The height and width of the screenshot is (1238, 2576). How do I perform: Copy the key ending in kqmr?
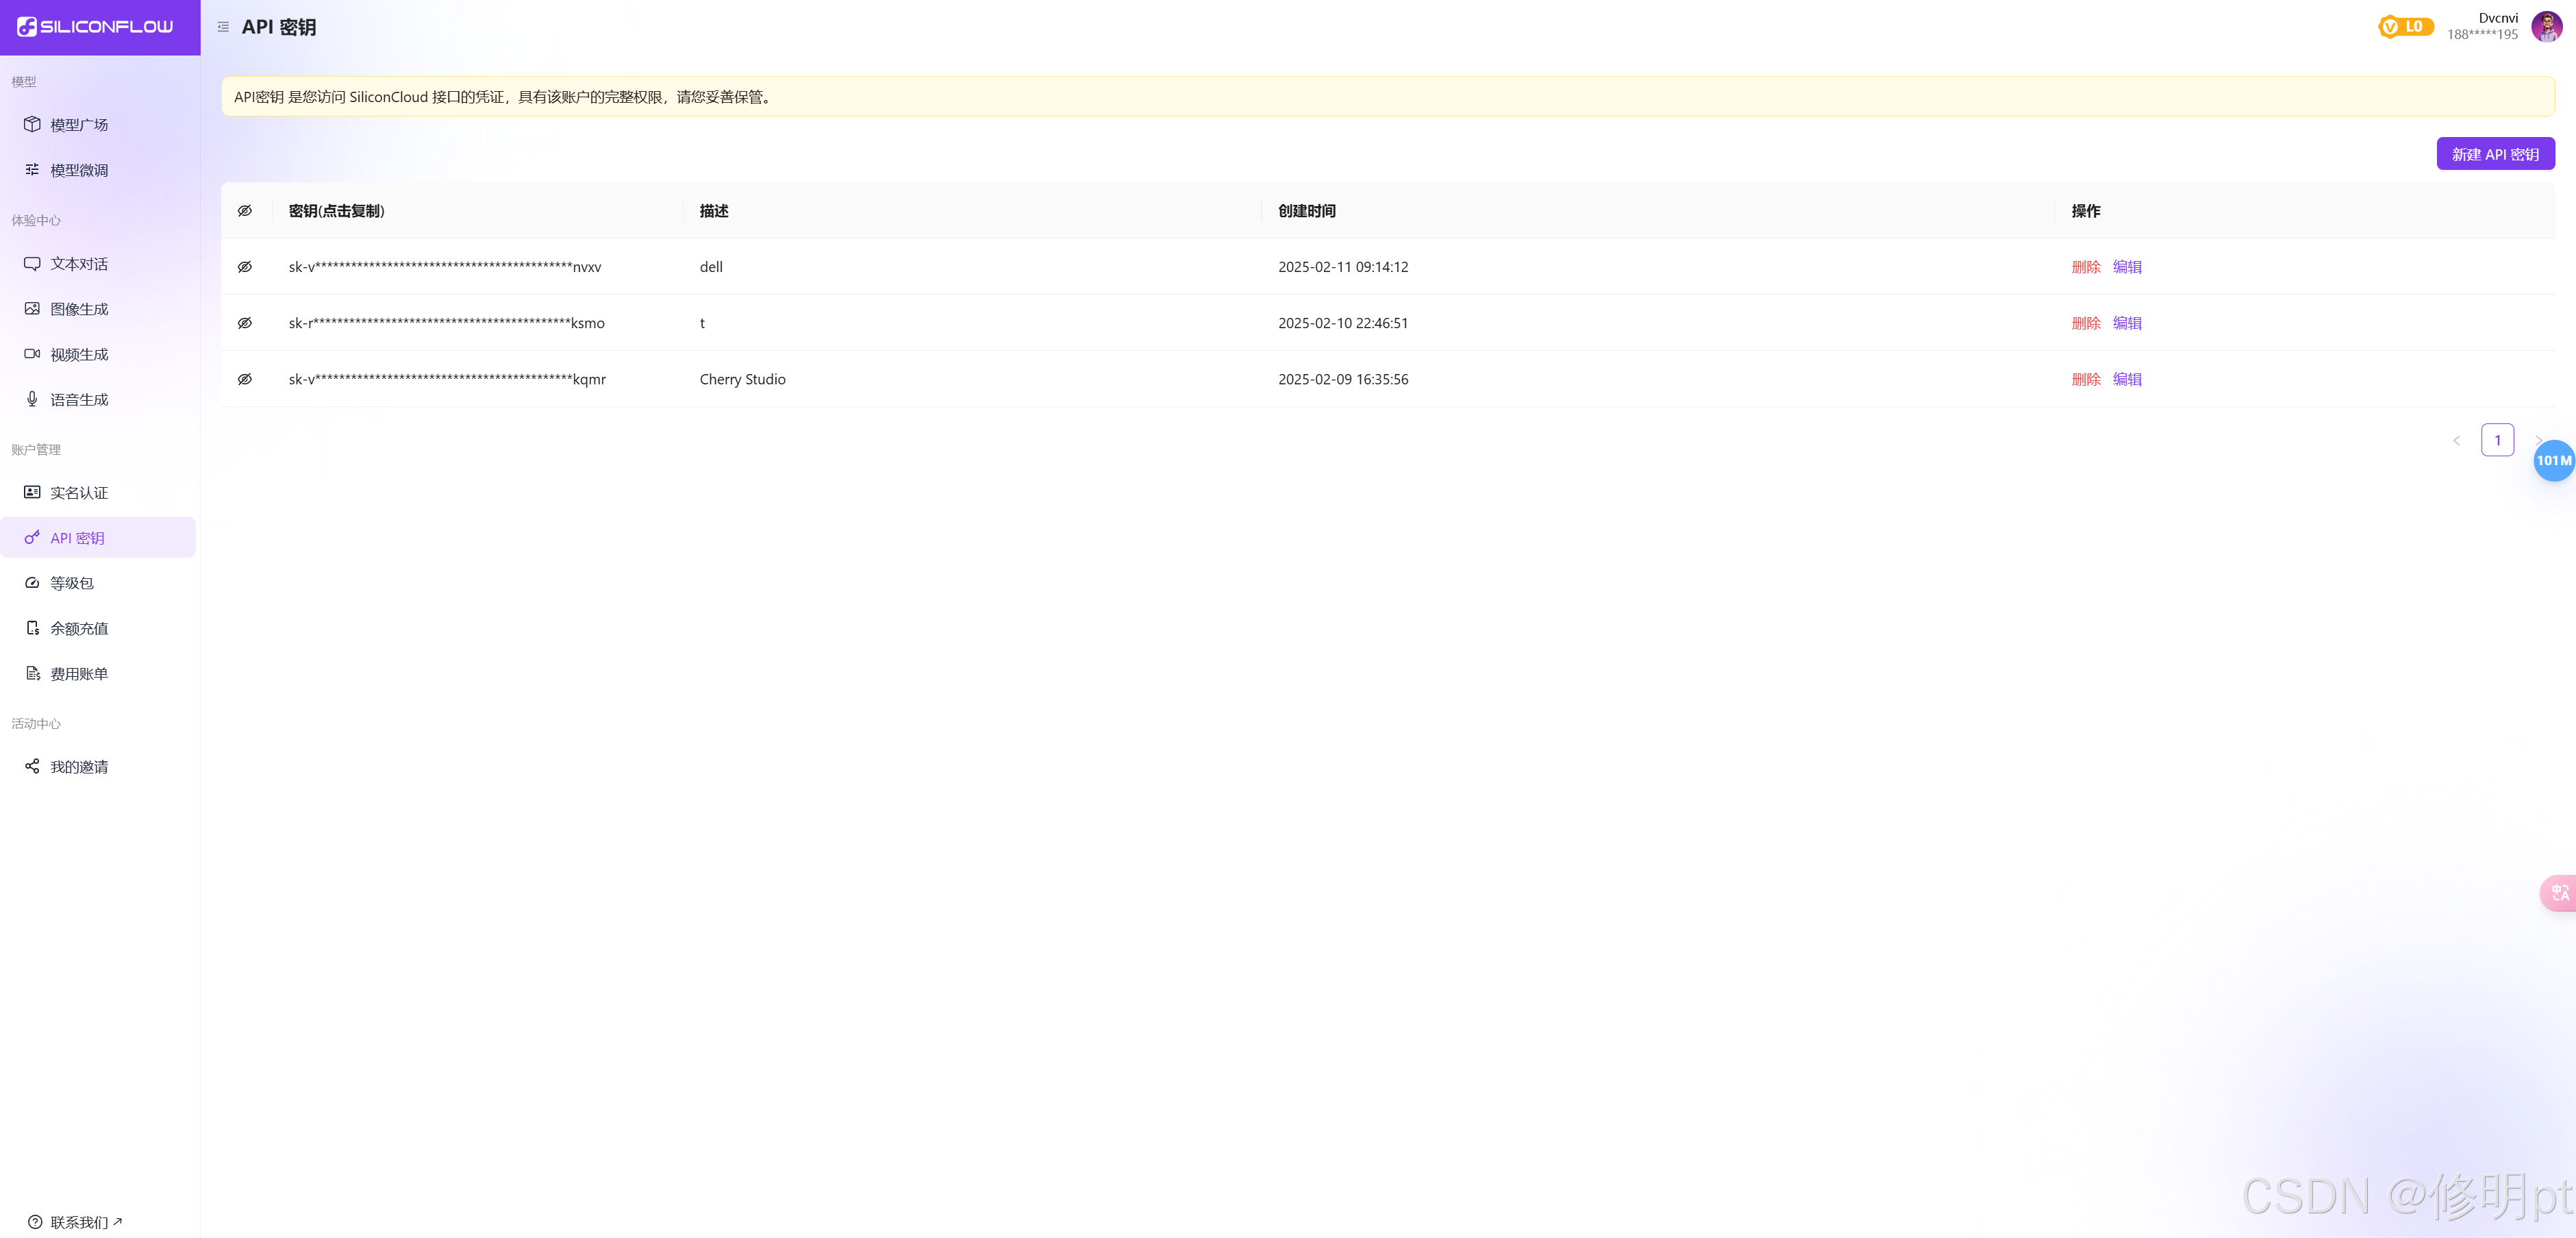[x=447, y=379]
